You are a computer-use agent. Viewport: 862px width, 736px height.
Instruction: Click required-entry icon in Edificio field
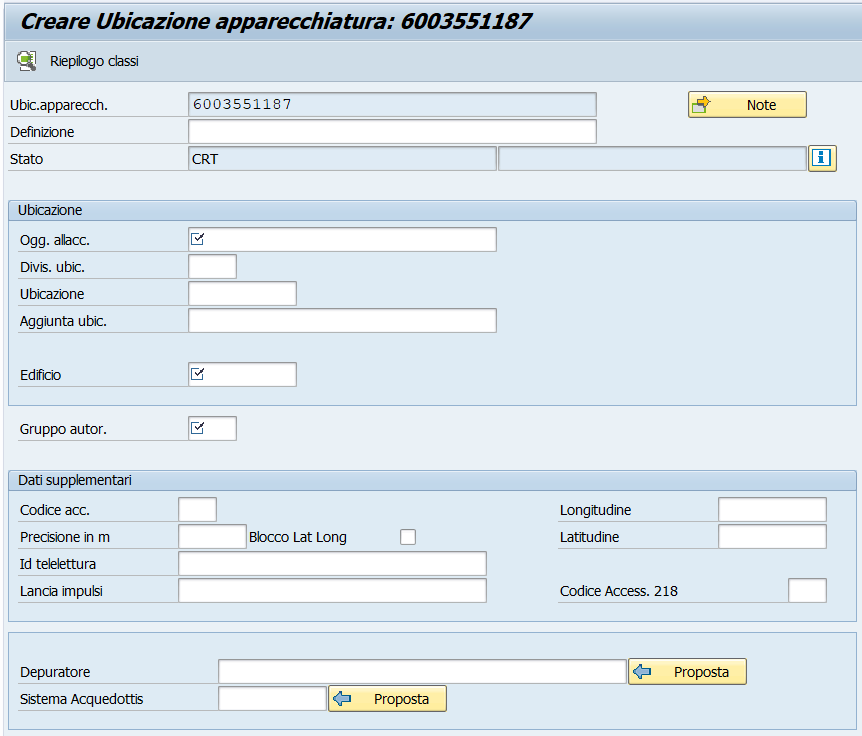tap(197, 374)
